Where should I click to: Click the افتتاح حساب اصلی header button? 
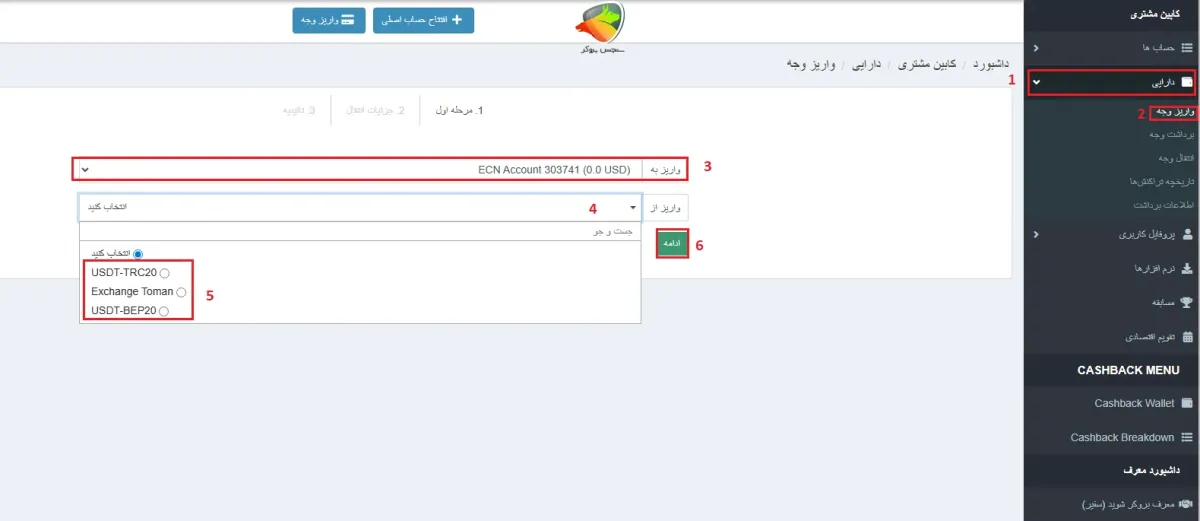[x=424, y=20]
